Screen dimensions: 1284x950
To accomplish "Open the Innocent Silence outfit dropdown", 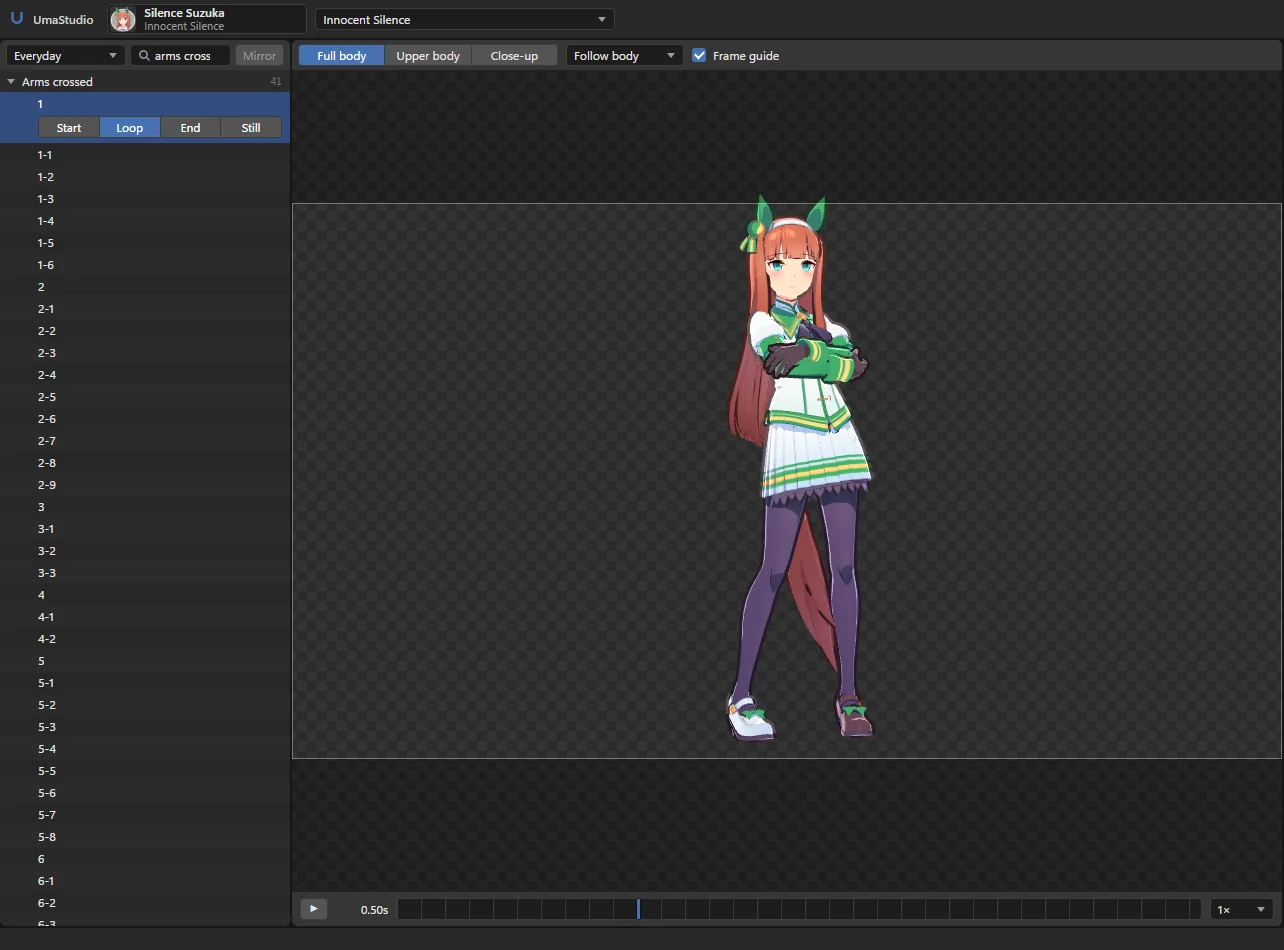I will tap(465, 20).
